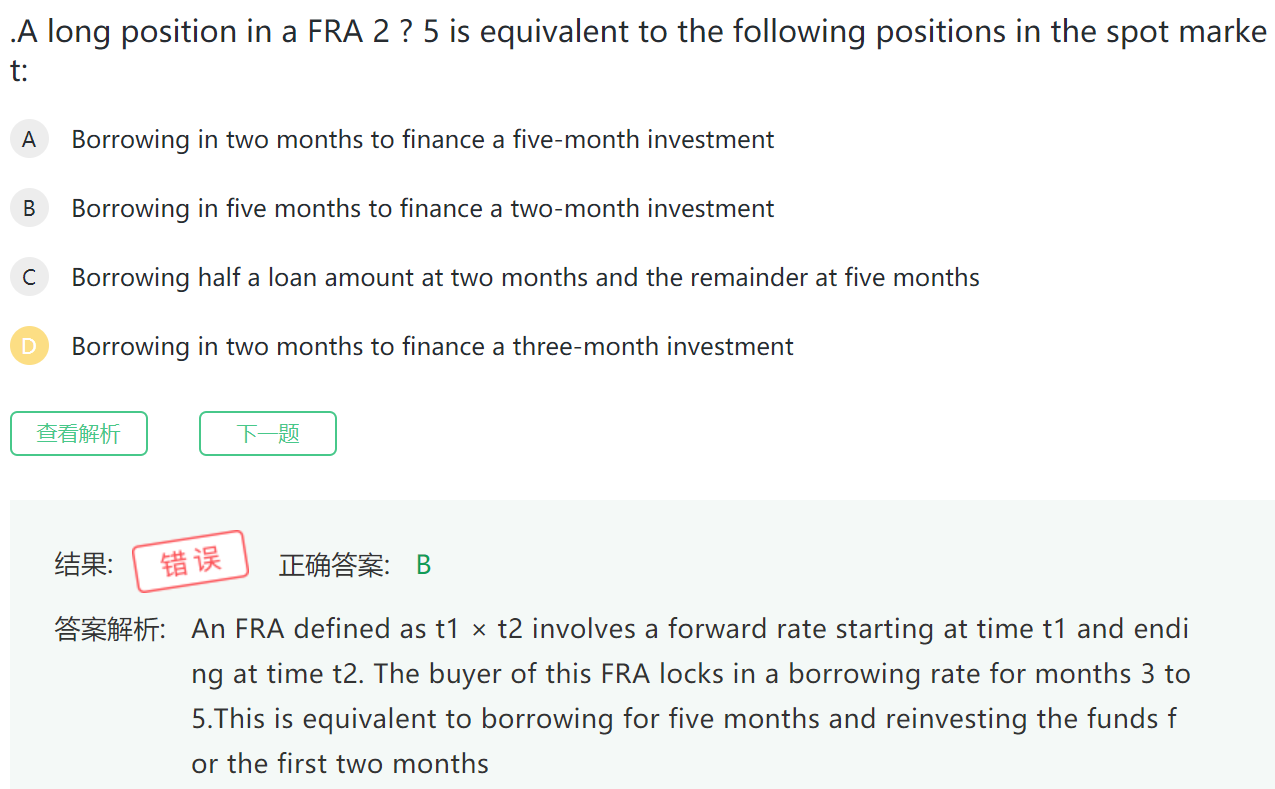Click the green correct answer letter B
The width and height of the screenshot is (1275, 789).
tap(423, 565)
